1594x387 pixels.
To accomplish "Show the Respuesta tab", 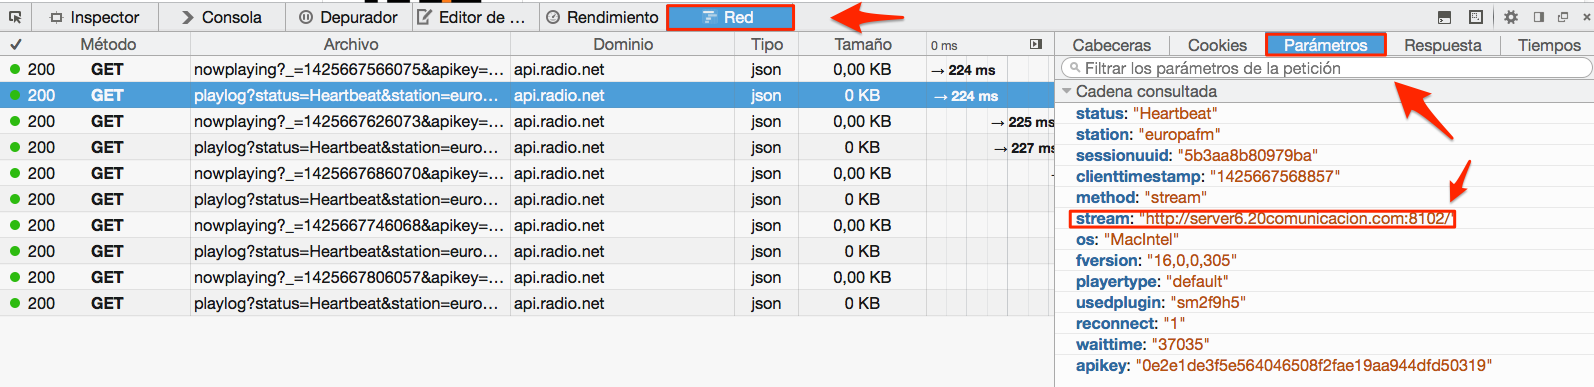I will 1443,45.
